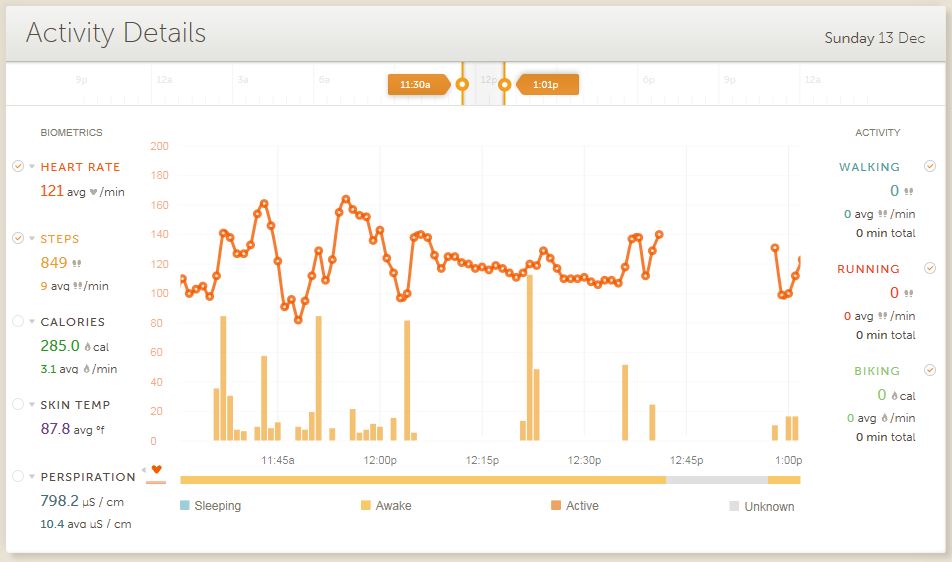Click the flame icon under Biking total
Image resolution: width=952 pixels, height=562 pixels.
894,396
